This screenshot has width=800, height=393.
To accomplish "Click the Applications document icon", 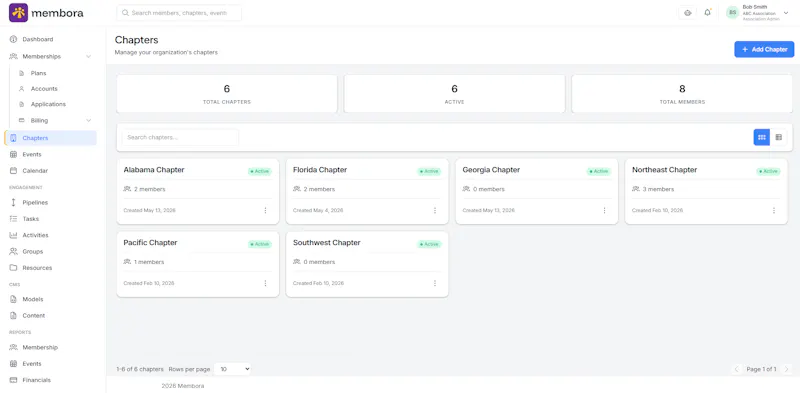I will [x=21, y=104].
